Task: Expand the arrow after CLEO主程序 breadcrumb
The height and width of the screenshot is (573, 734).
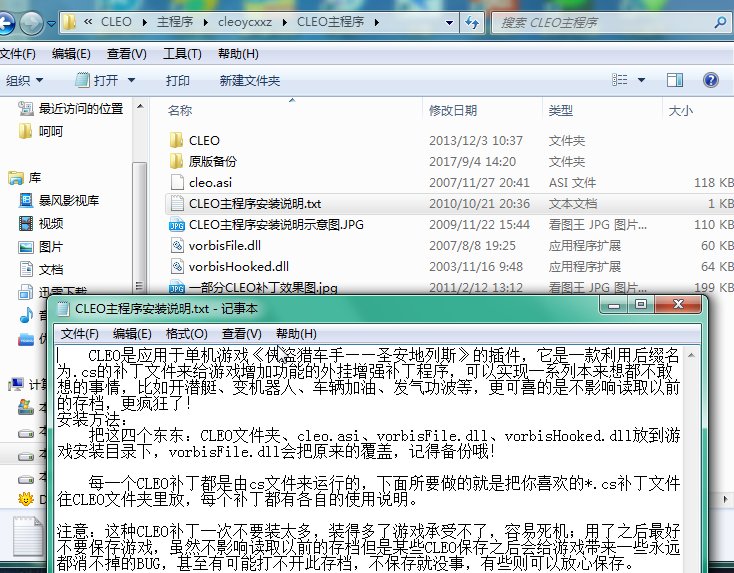Action: point(377,22)
